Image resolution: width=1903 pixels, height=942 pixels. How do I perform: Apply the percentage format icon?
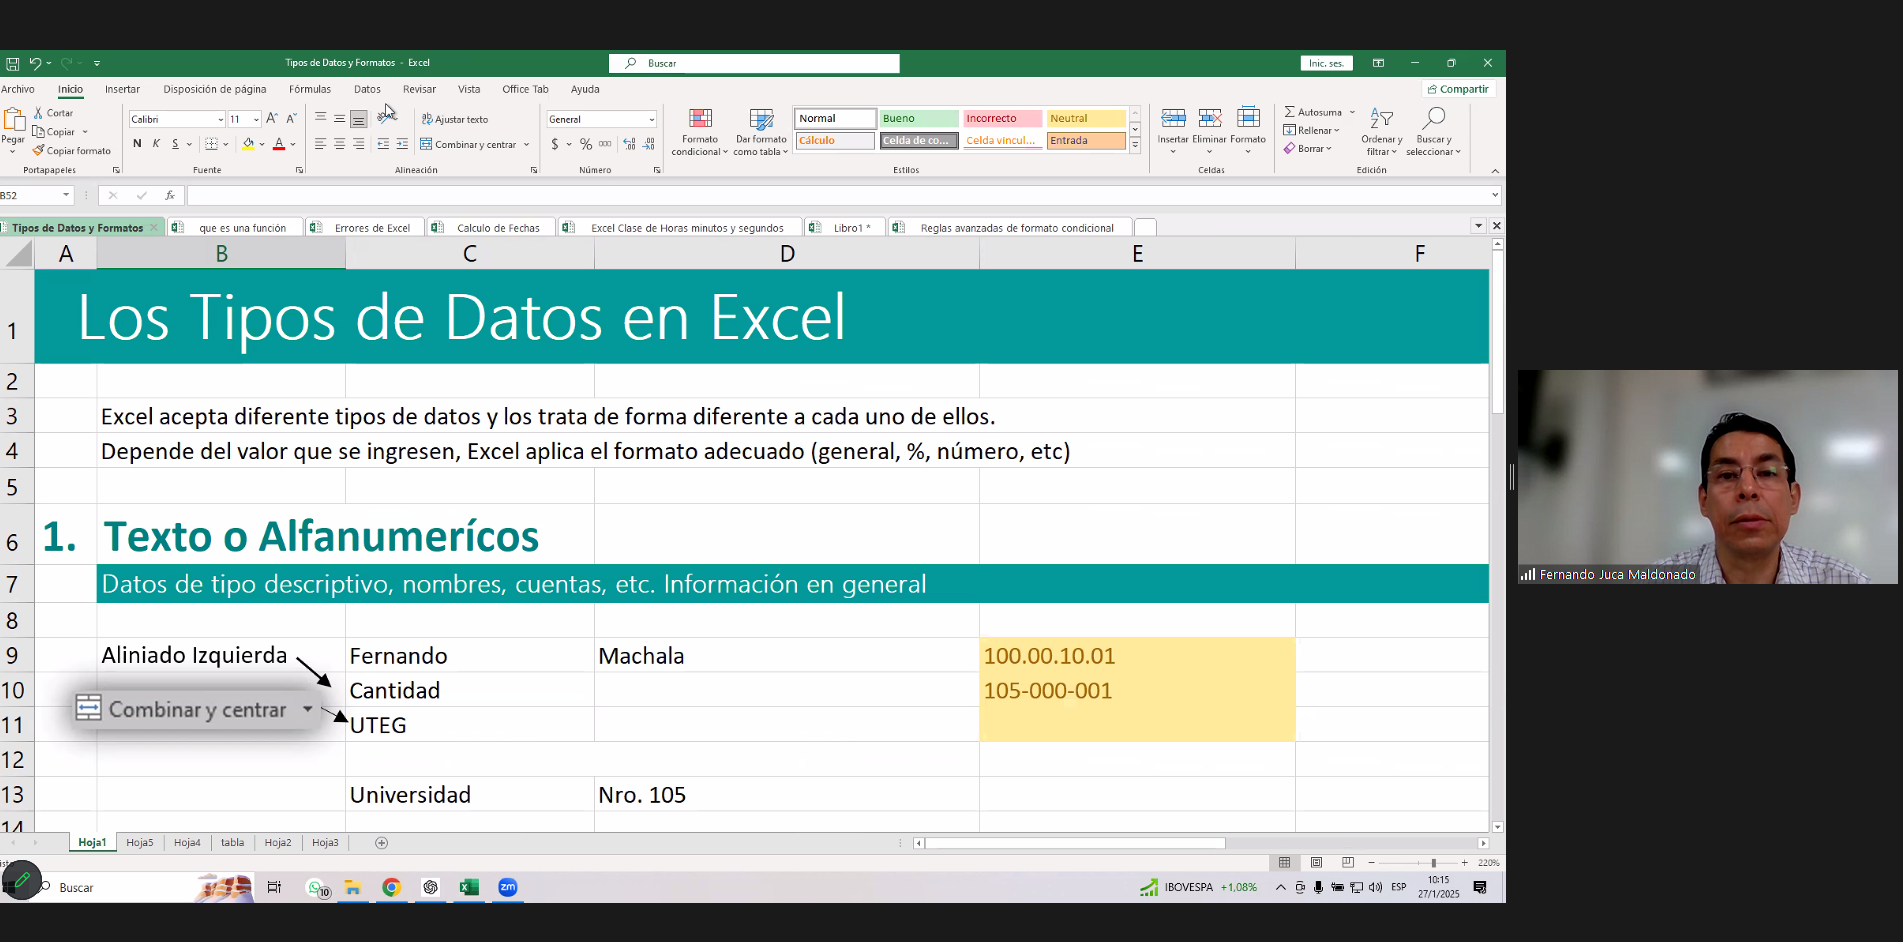click(x=585, y=144)
